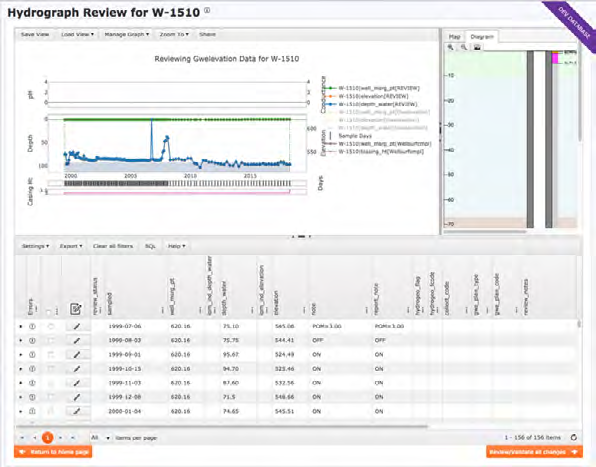The width and height of the screenshot is (596, 467).
Task: Click the error info icon on the 1999-08-03 row
Action: click(x=32, y=340)
